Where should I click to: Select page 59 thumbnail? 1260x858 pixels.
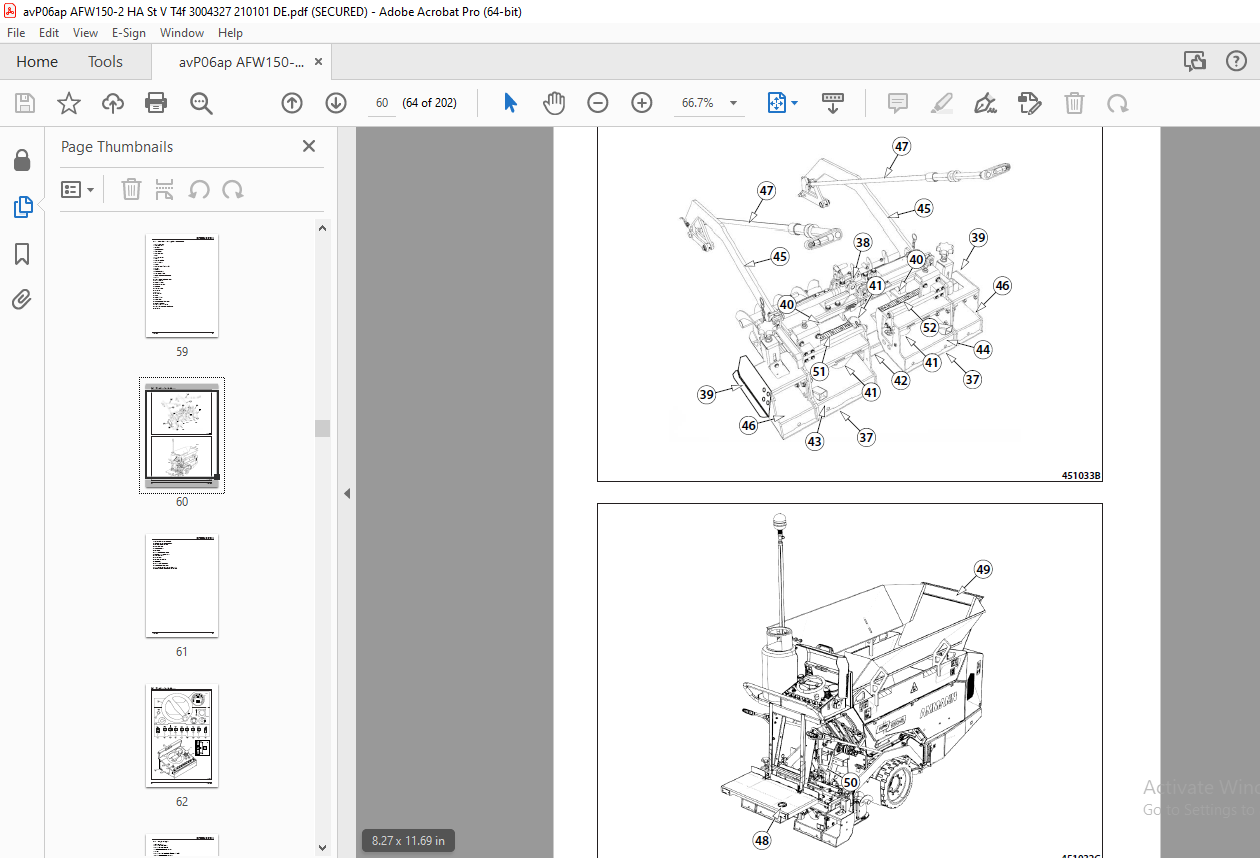(x=182, y=286)
